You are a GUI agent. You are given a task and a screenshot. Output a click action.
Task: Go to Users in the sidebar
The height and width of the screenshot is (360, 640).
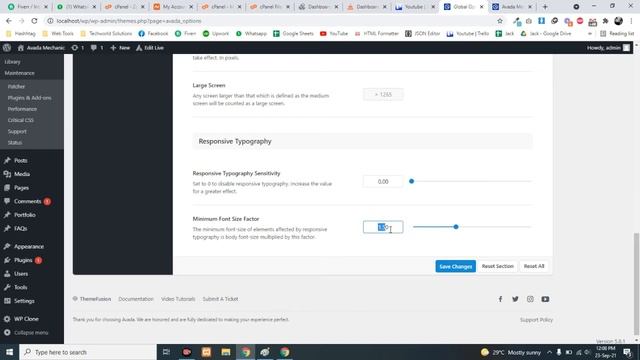tap(21, 274)
